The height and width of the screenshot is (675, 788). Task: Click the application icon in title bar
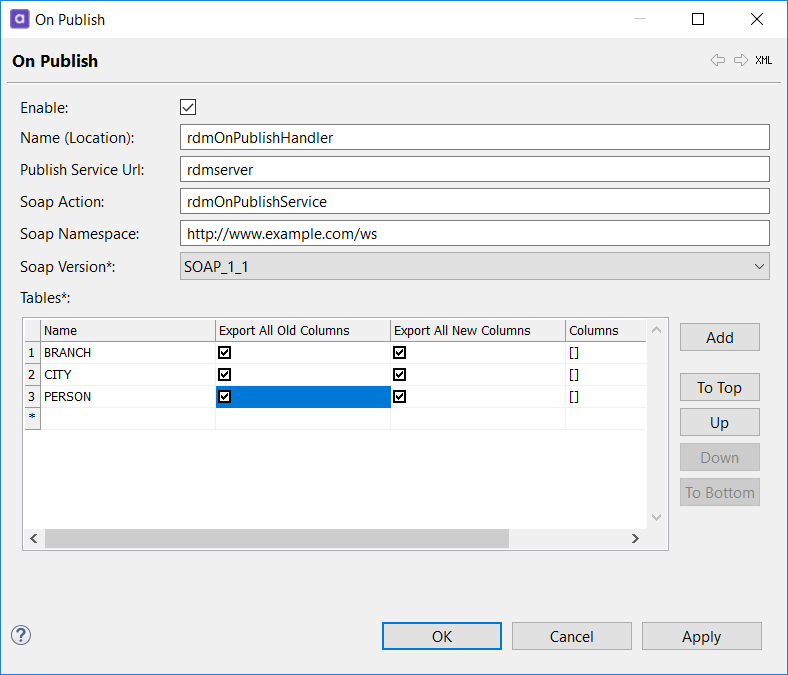tap(17, 19)
